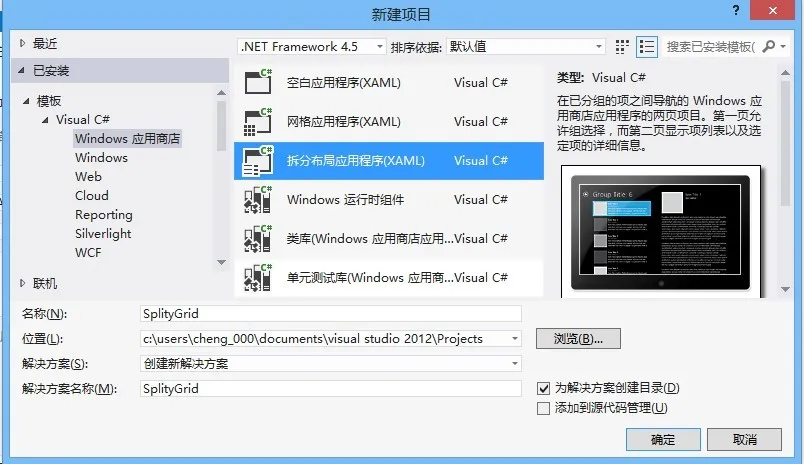Select the Cloud template category
The image size is (804, 464).
(x=92, y=195)
